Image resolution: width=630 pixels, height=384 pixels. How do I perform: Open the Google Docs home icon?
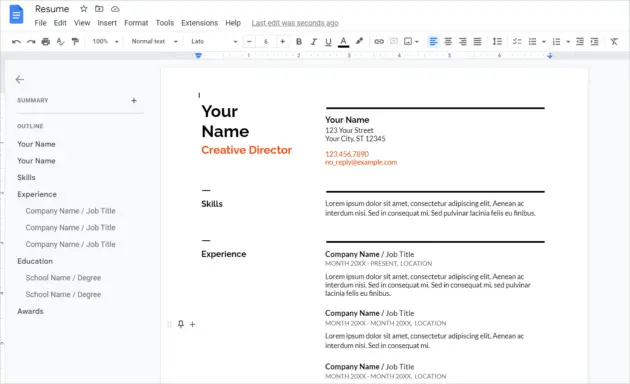(x=16, y=14)
